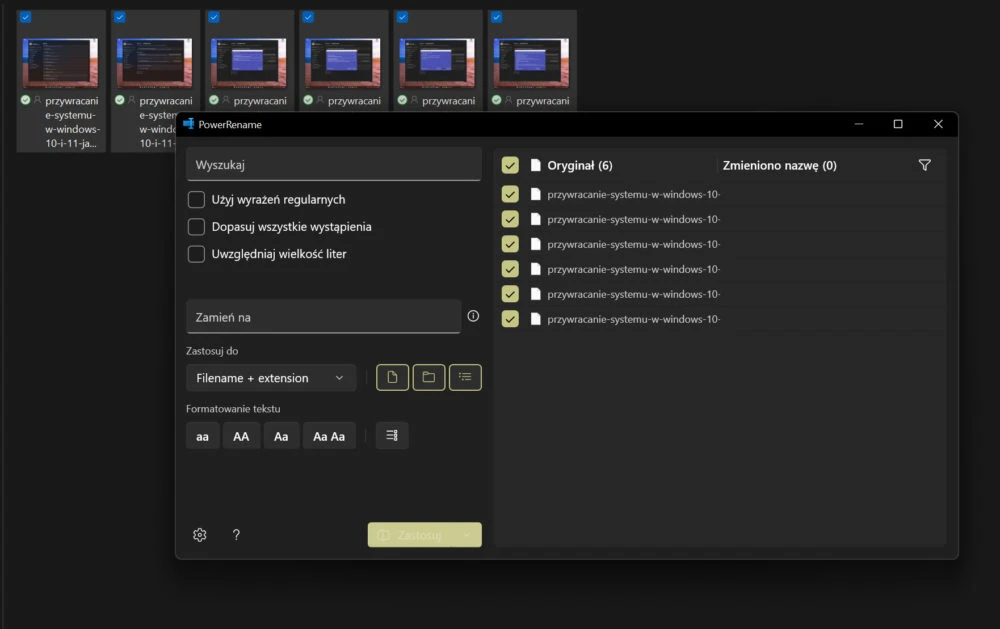Expand the arrow next to Zastosuj button
The width and height of the screenshot is (1000, 629).
click(467, 535)
